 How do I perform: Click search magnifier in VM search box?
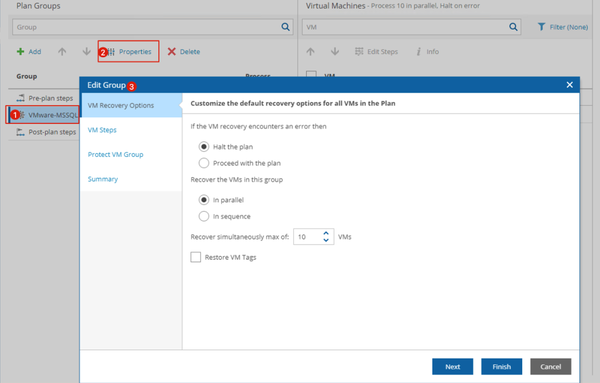pyautogui.click(x=513, y=27)
